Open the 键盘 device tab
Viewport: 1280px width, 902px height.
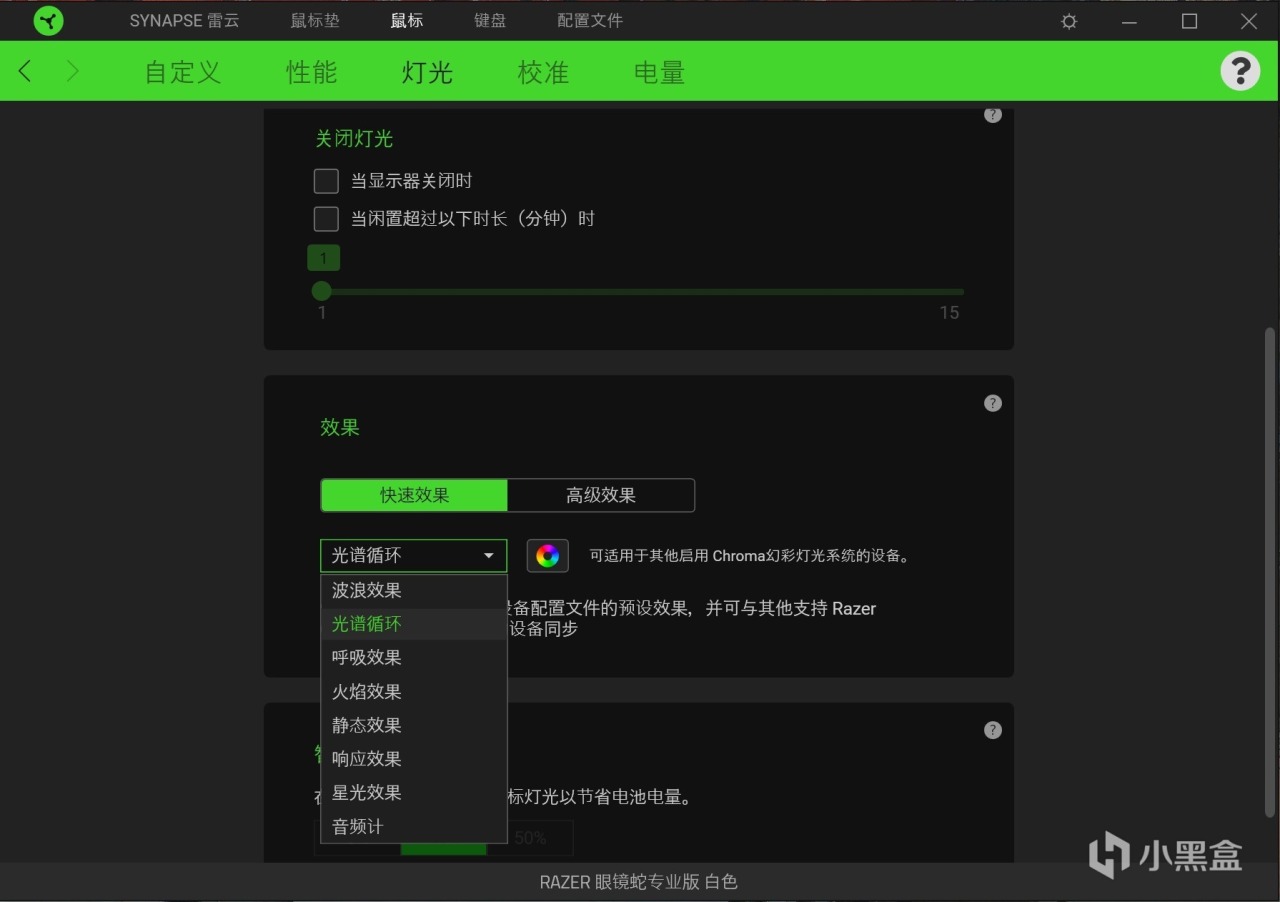tap(490, 20)
